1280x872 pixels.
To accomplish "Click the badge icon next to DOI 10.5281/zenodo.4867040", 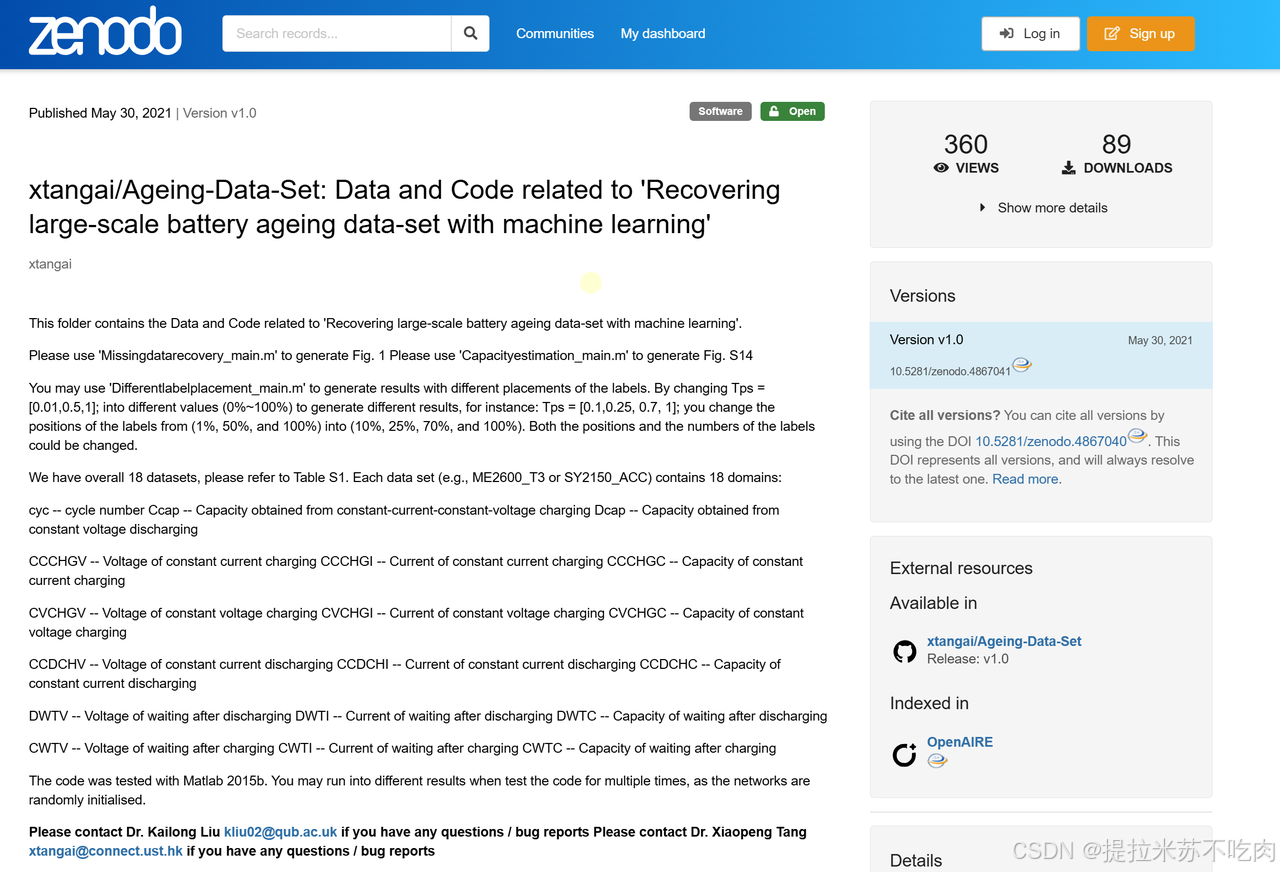I will [x=1138, y=436].
